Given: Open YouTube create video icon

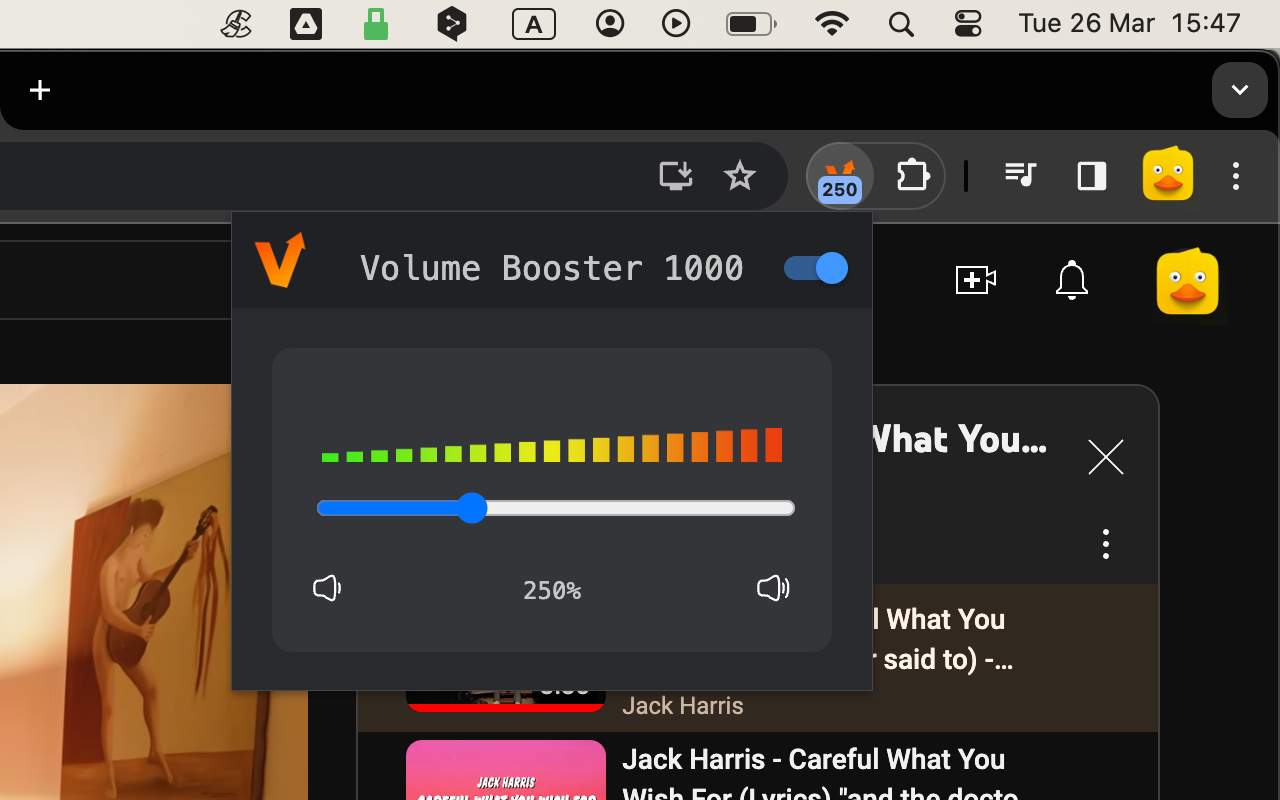Looking at the screenshot, I should point(976,280).
